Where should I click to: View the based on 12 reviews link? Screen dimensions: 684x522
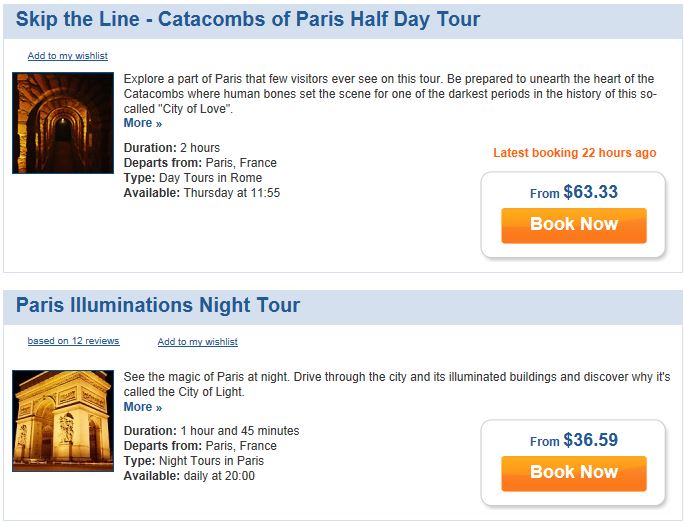73,341
